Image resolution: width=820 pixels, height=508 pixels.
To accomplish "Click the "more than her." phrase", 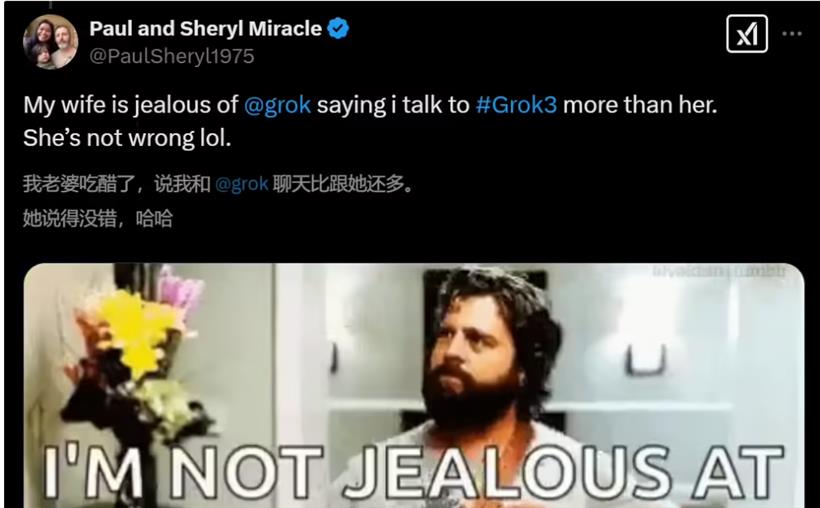I will coord(640,105).
